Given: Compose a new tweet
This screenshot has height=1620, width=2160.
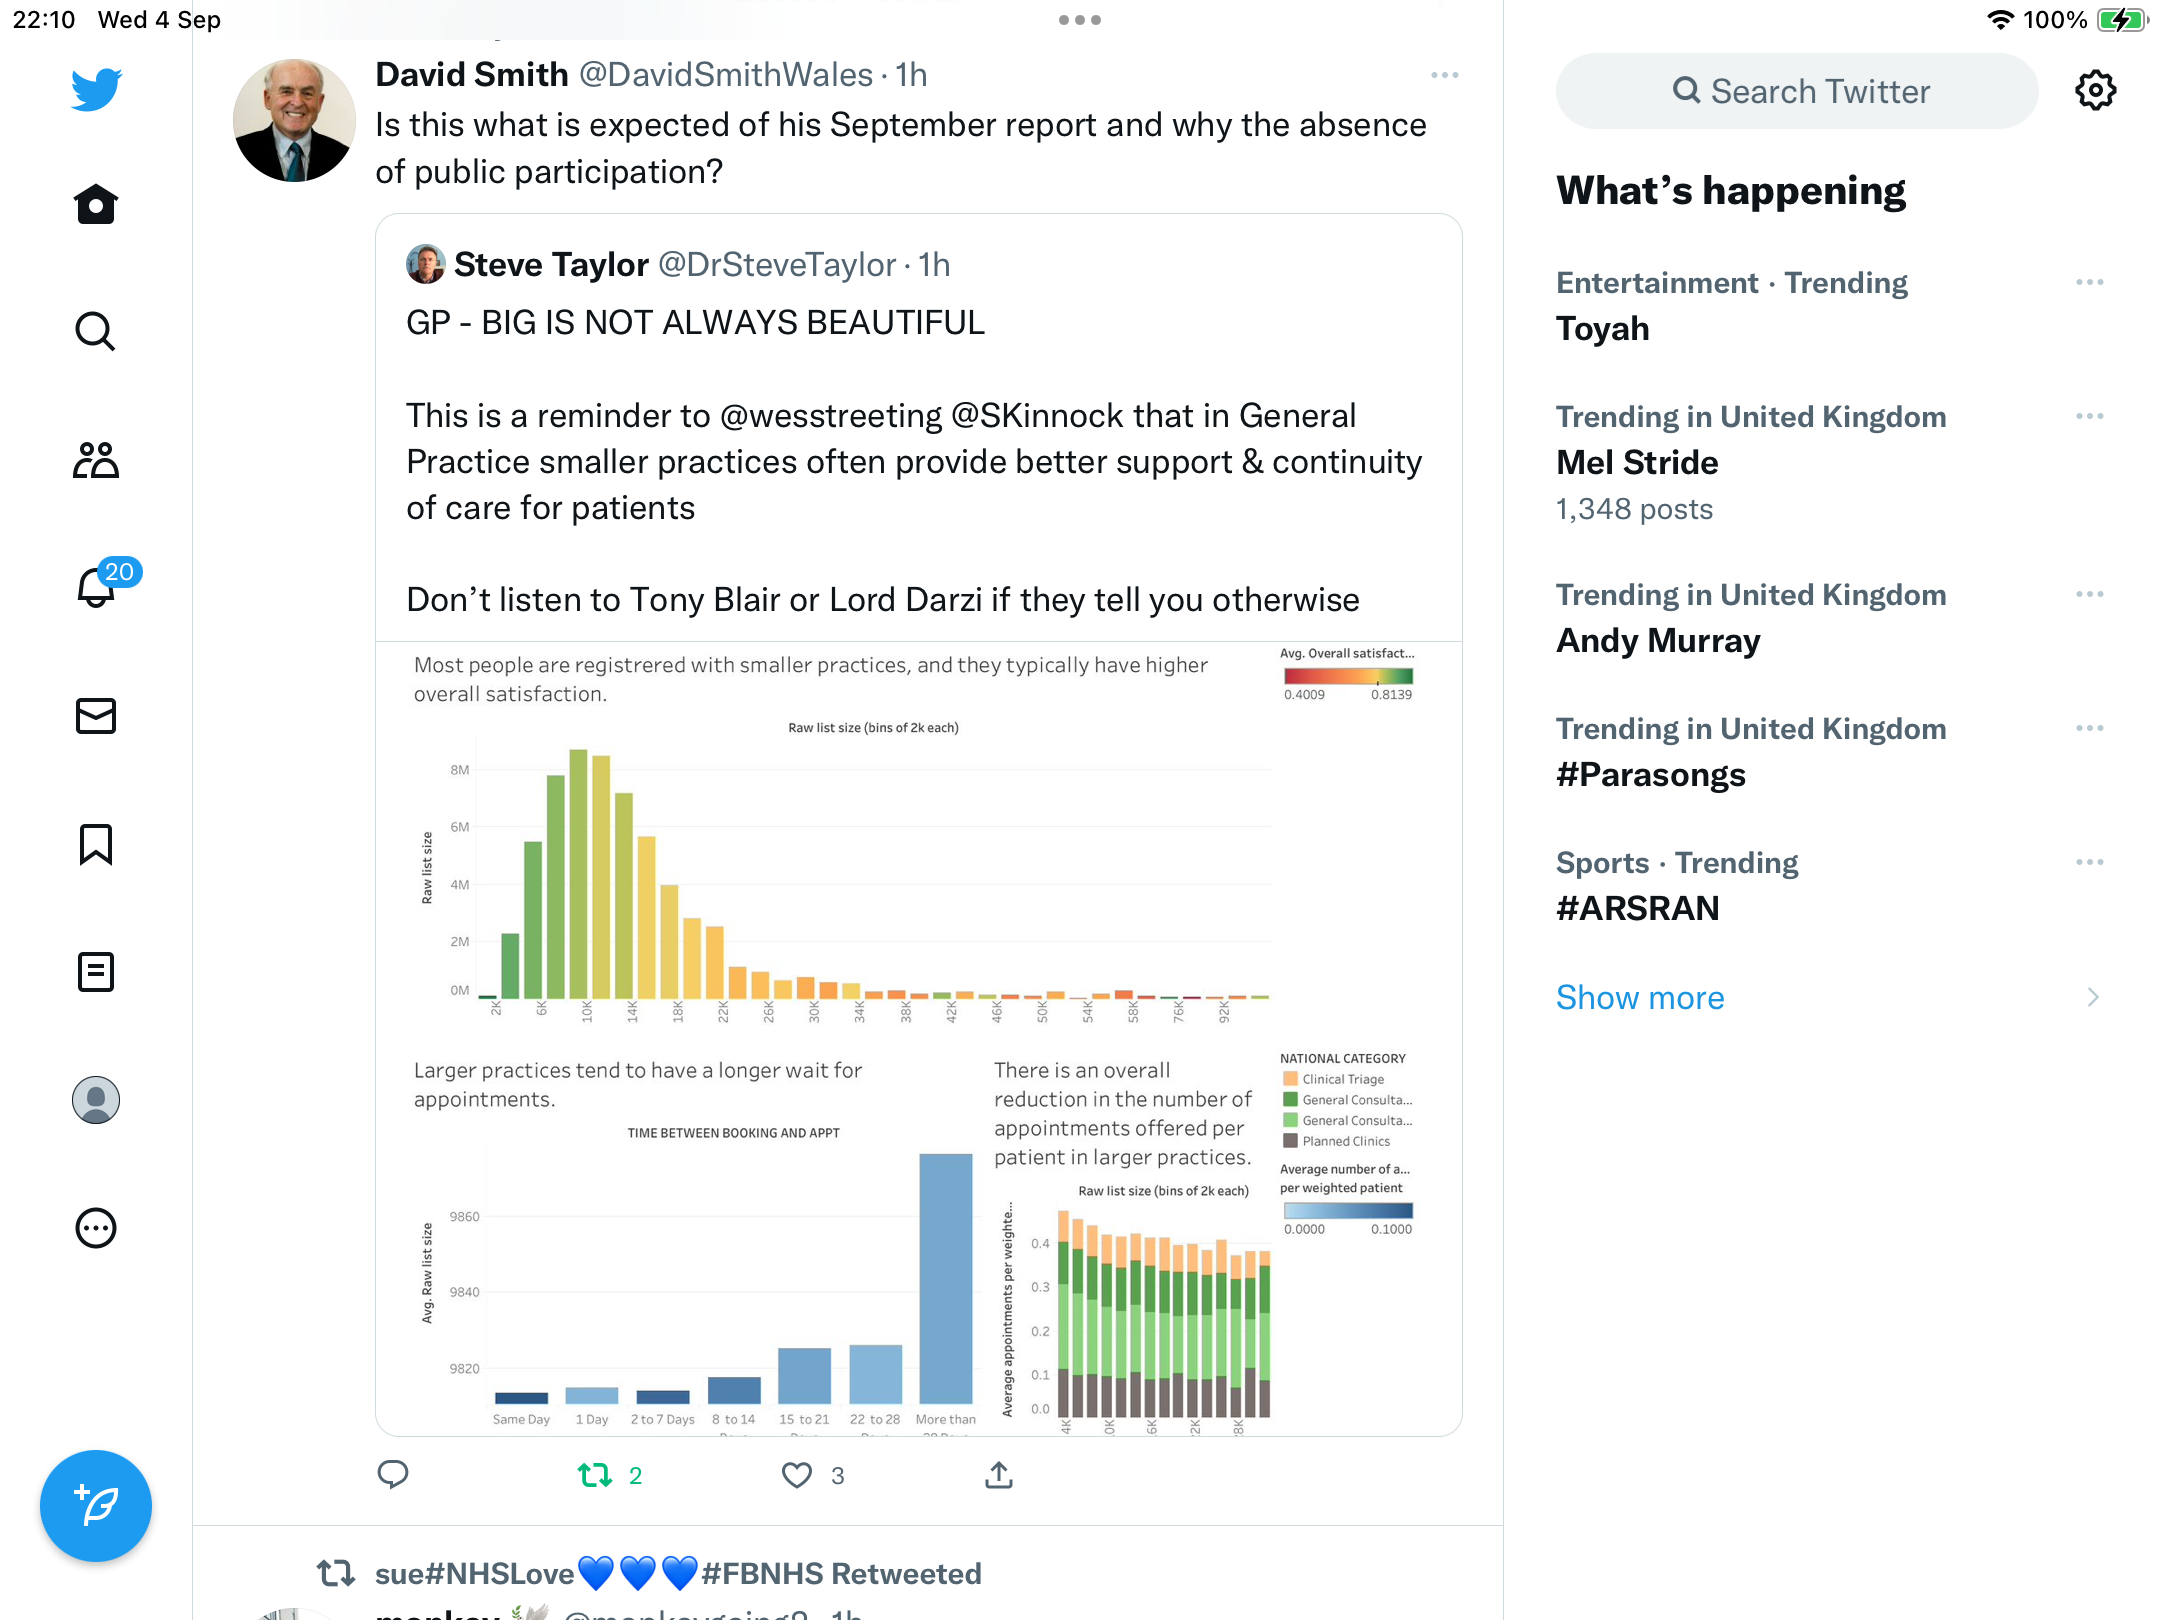Looking at the screenshot, I should [96, 1506].
